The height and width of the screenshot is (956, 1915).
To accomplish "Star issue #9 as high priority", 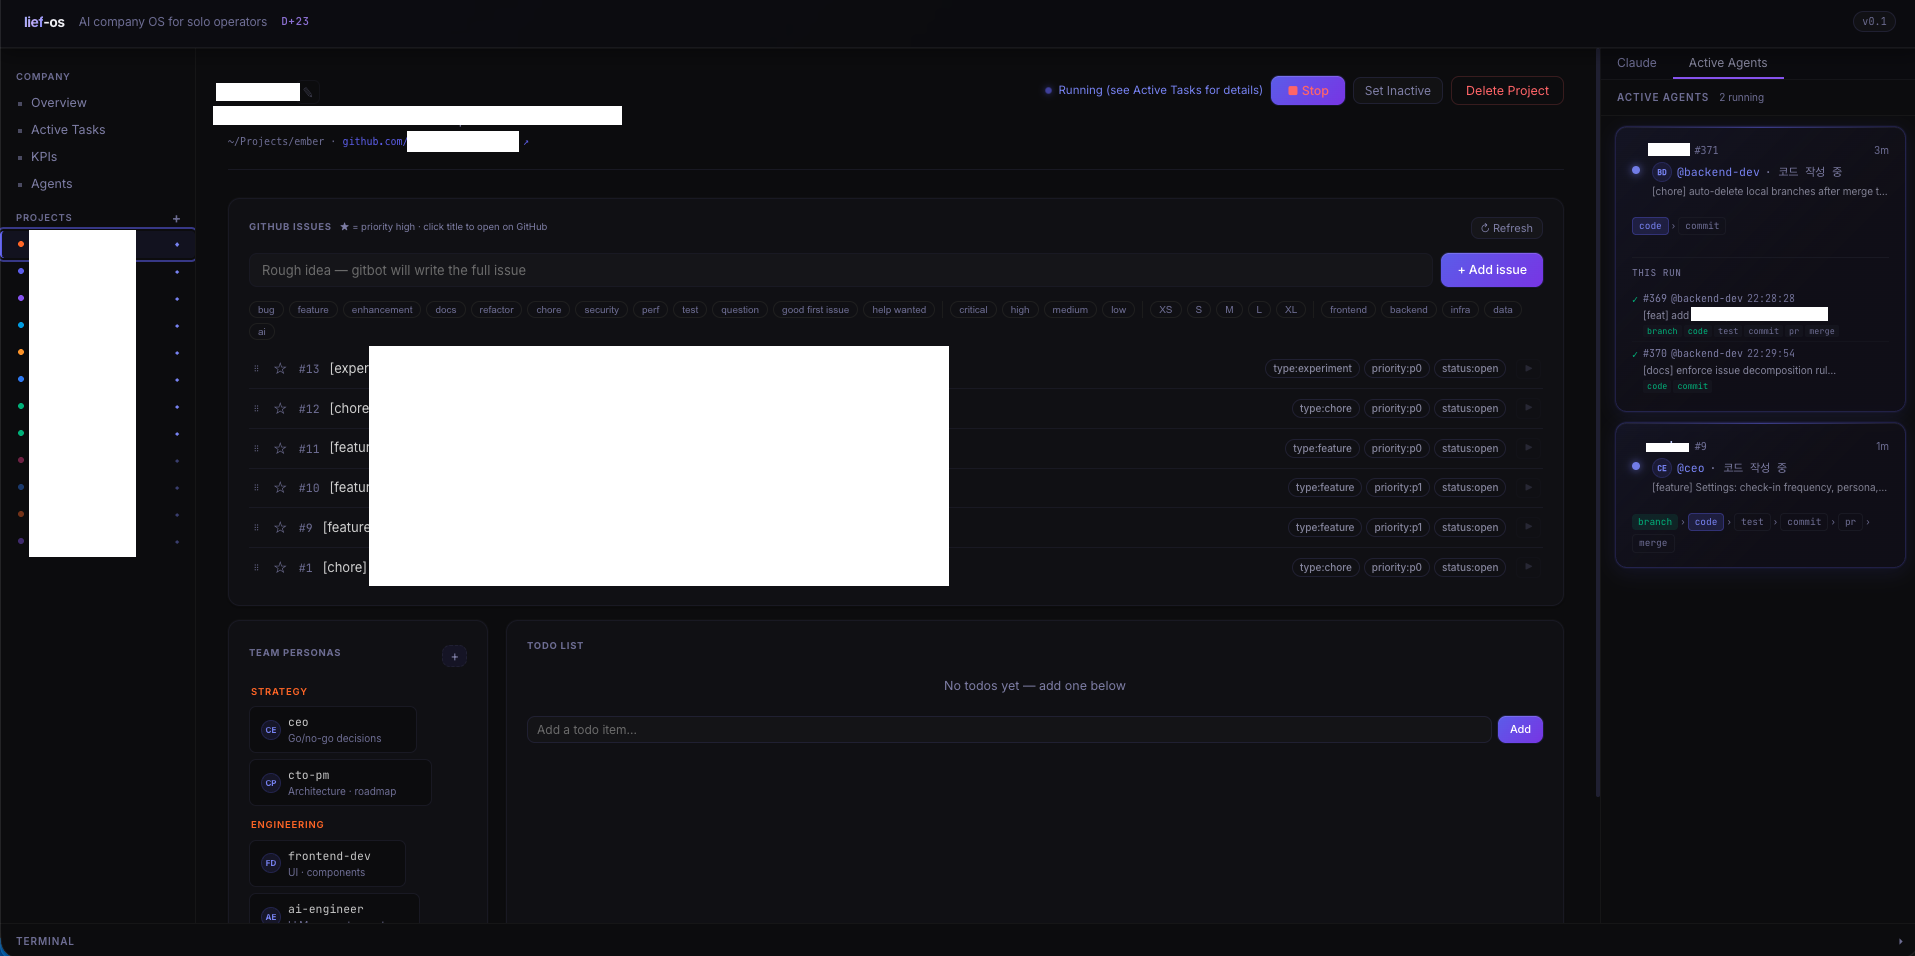I will click(280, 528).
